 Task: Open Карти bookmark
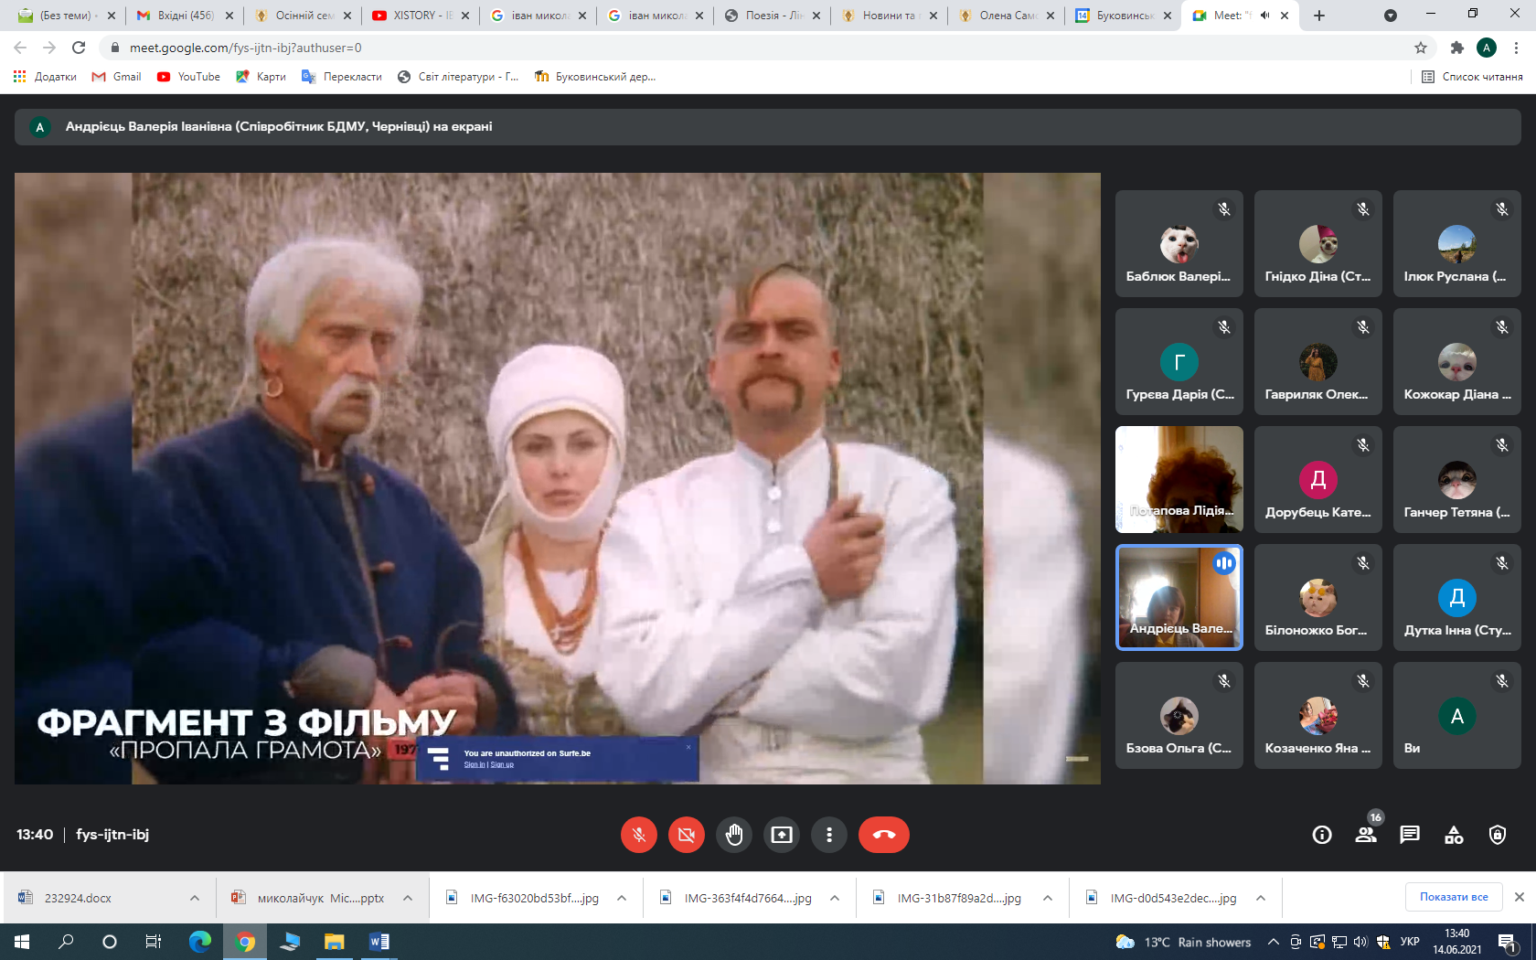(x=260, y=76)
